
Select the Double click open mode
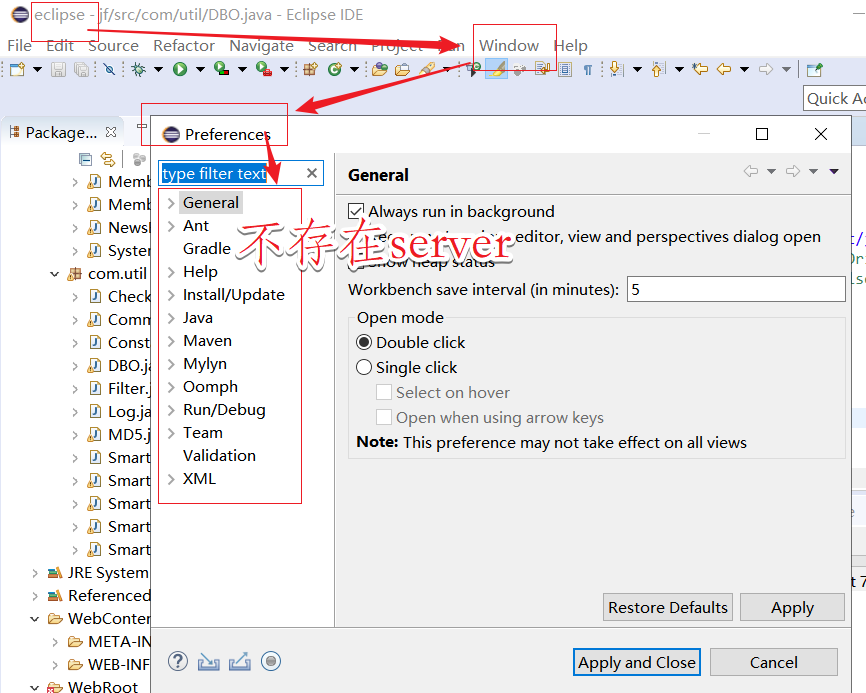[364, 342]
